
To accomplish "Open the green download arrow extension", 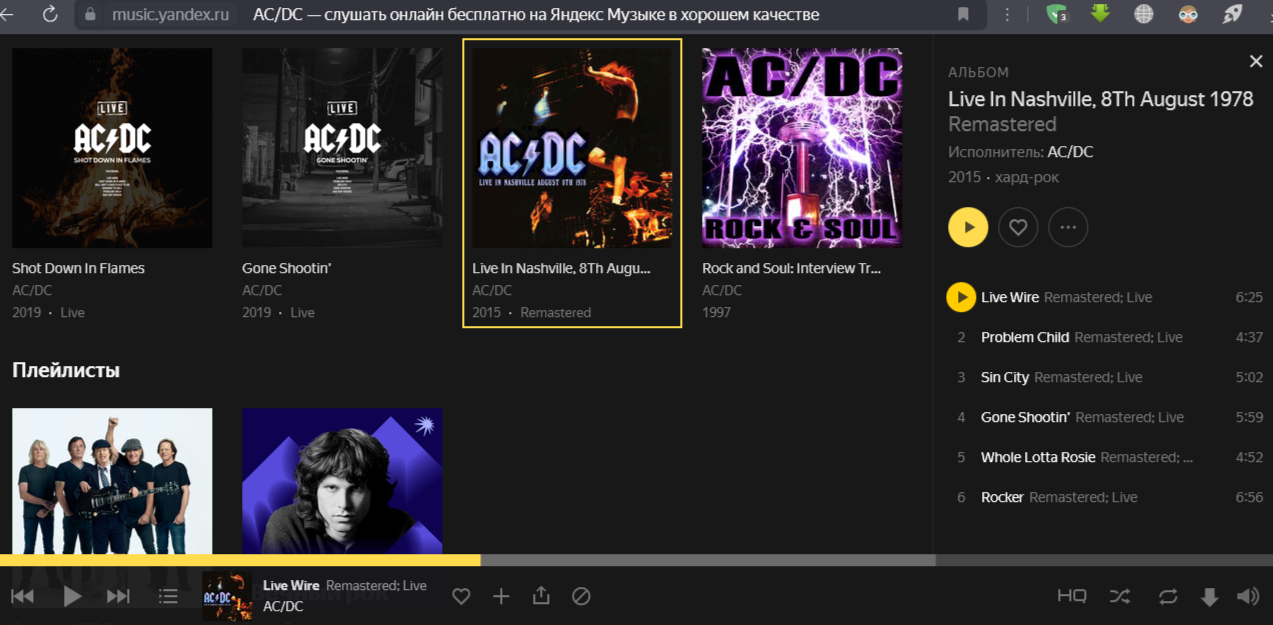I will (x=1100, y=14).
